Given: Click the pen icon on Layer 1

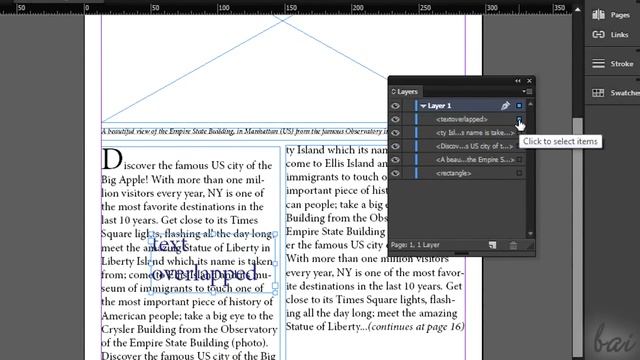Looking at the screenshot, I should (505, 106).
